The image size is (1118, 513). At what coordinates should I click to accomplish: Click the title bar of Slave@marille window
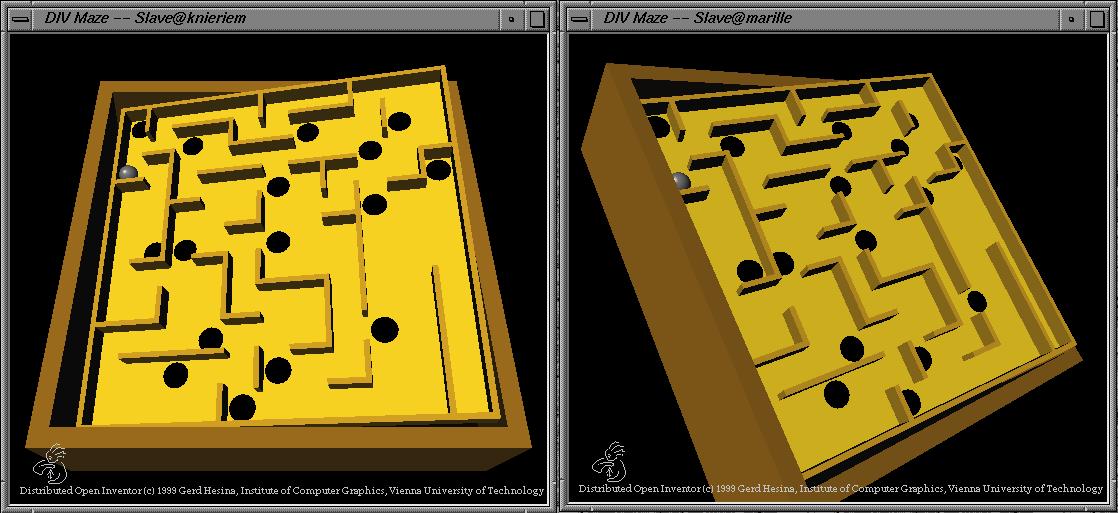[x=824, y=19]
